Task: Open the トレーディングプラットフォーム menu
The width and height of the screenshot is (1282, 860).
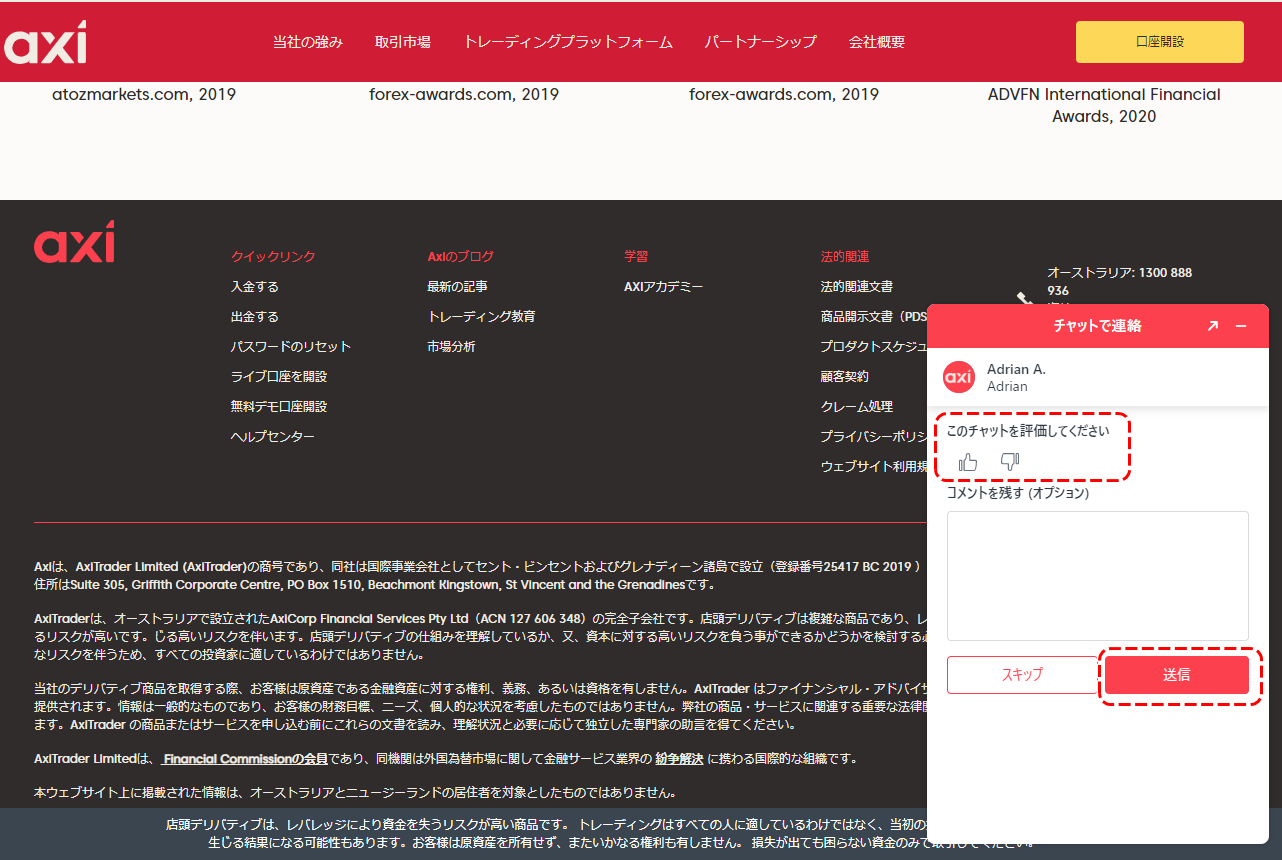Action: (568, 42)
